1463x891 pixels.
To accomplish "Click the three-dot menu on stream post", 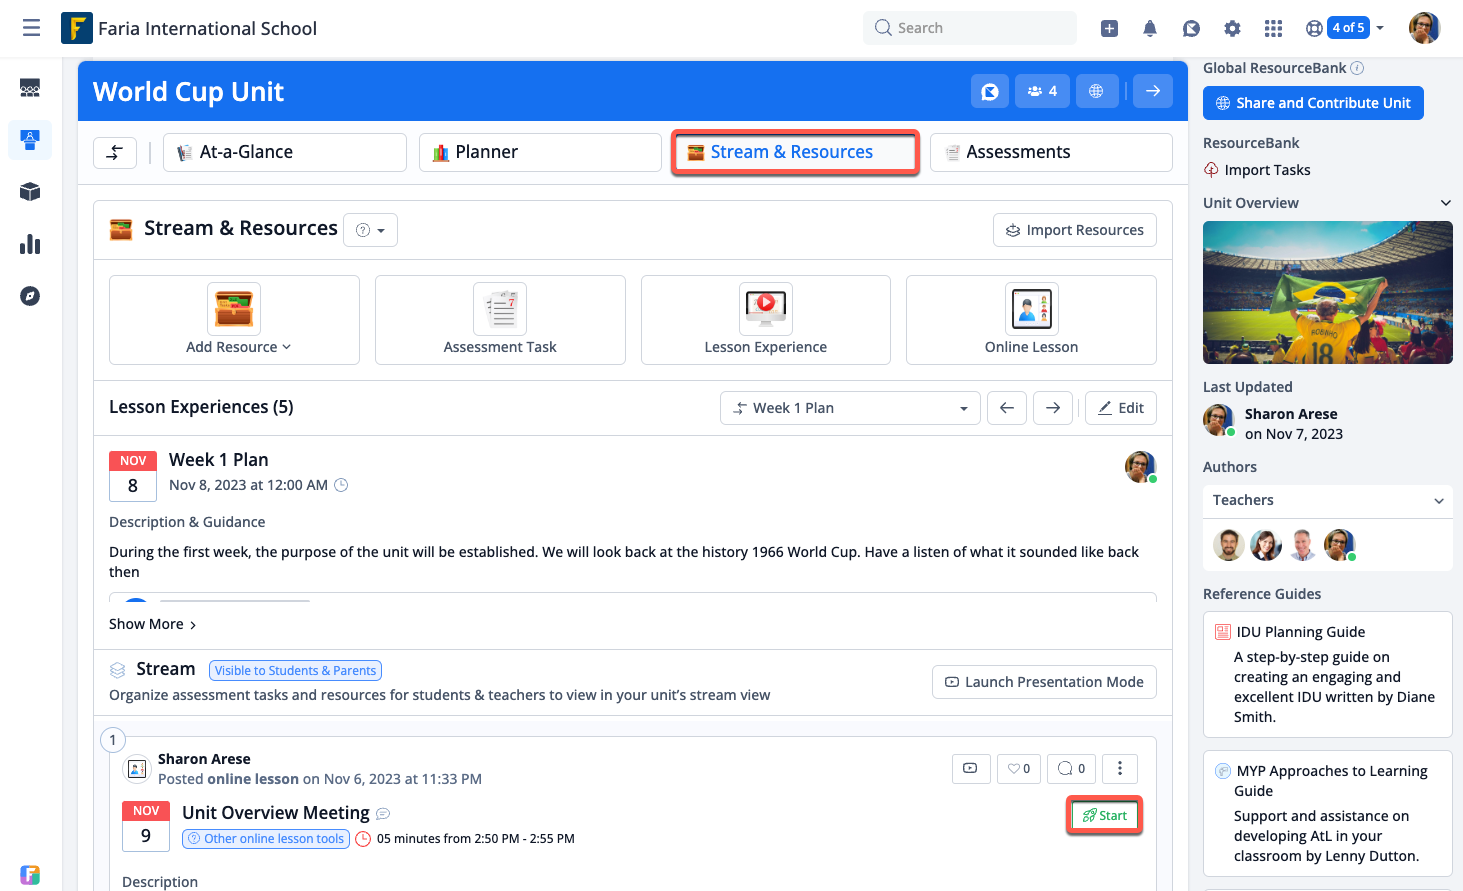I will coord(1120,768).
